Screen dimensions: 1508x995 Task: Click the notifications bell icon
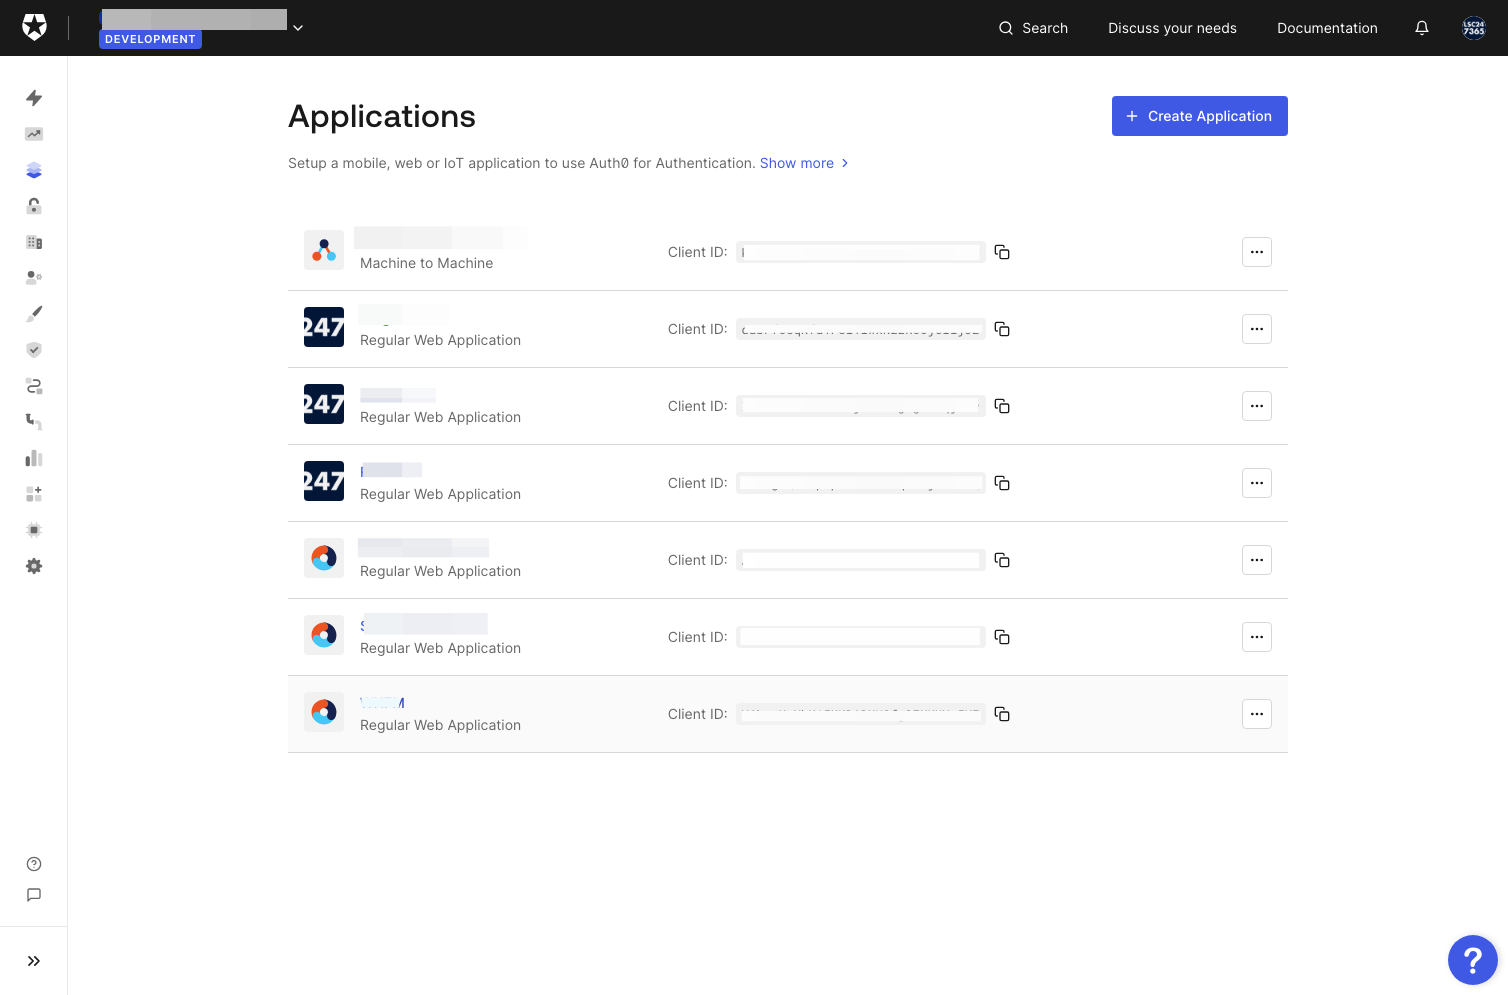pyautogui.click(x=1422, y=28)
